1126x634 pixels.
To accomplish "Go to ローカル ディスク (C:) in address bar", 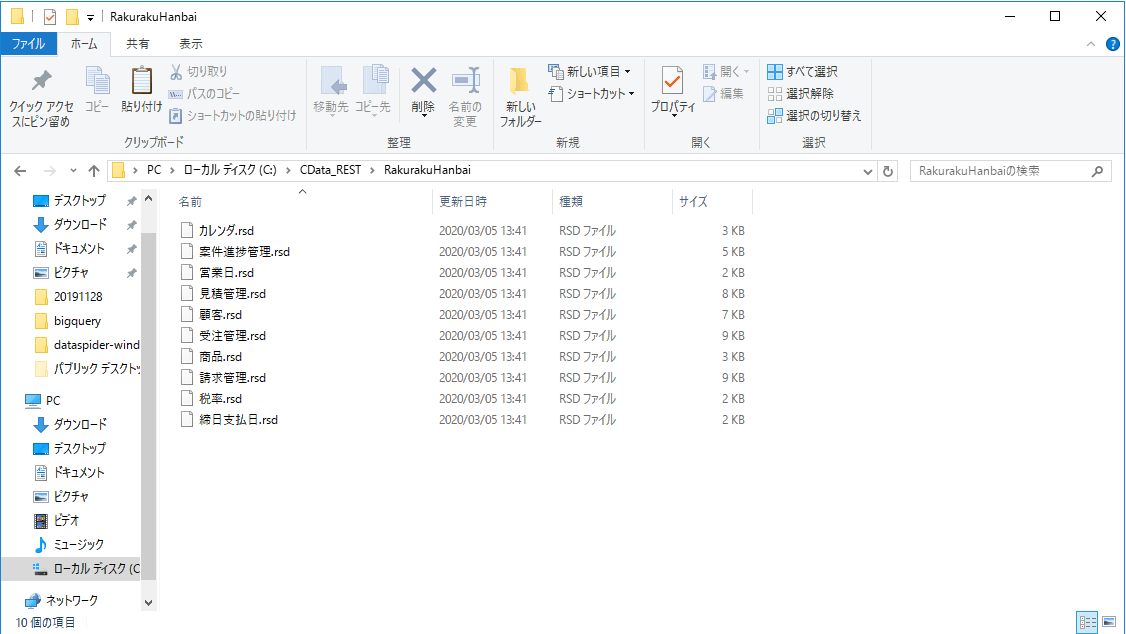I will [x=230, y=170].
